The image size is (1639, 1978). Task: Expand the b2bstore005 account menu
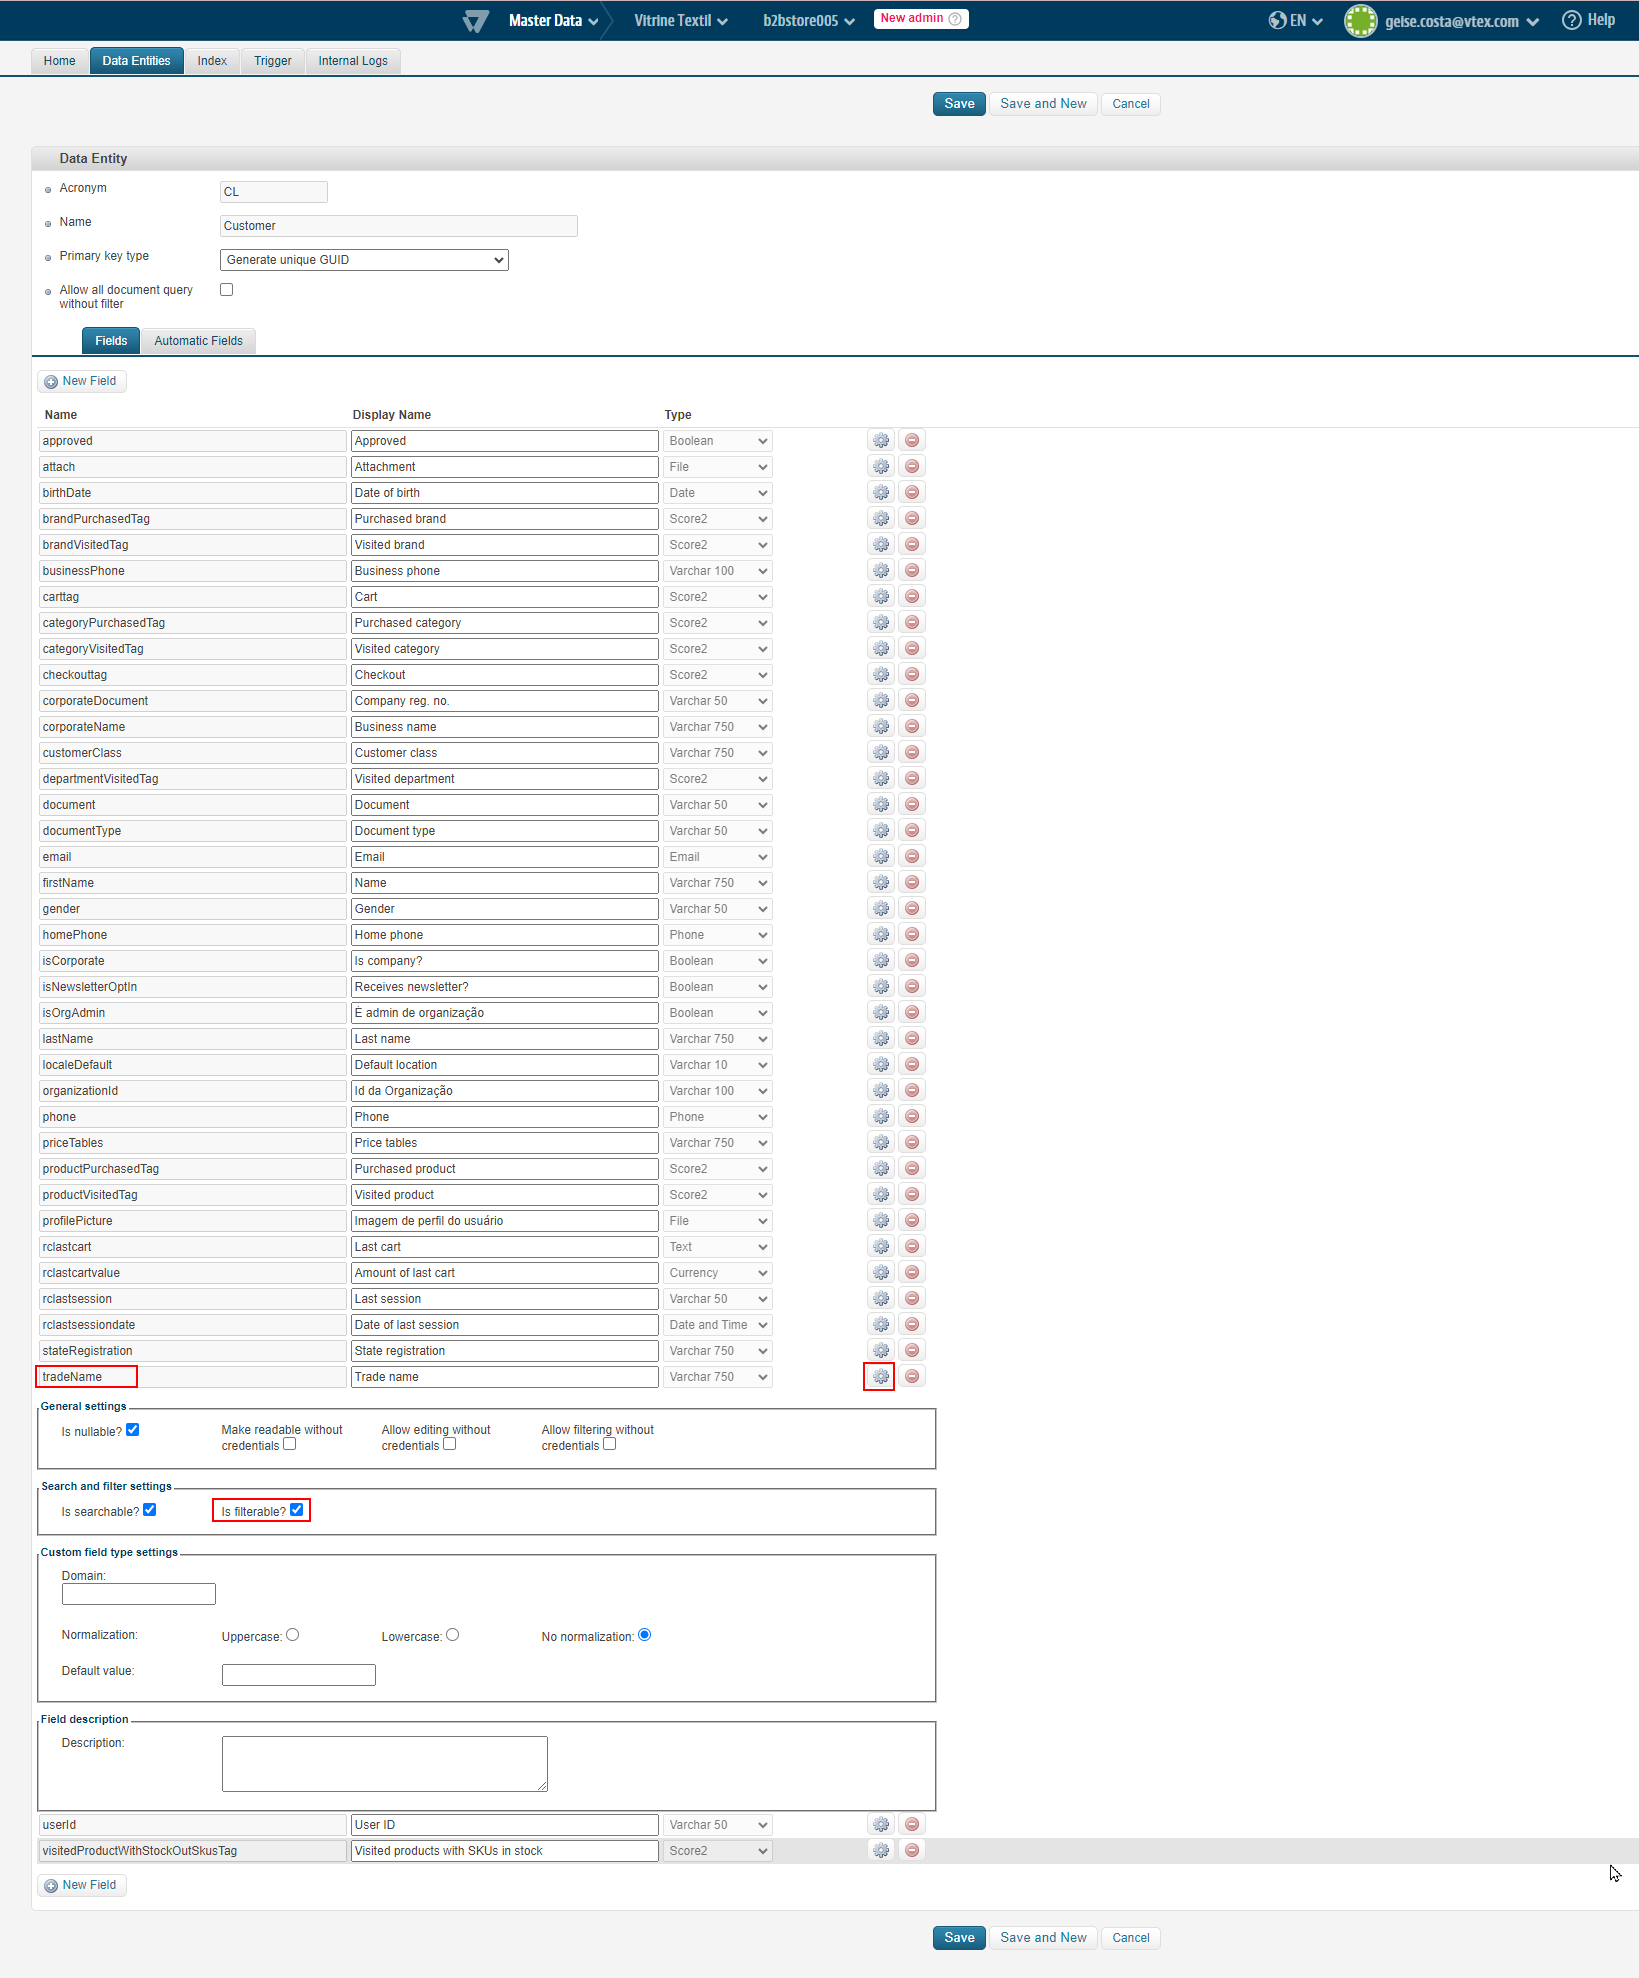click(809, 21)
